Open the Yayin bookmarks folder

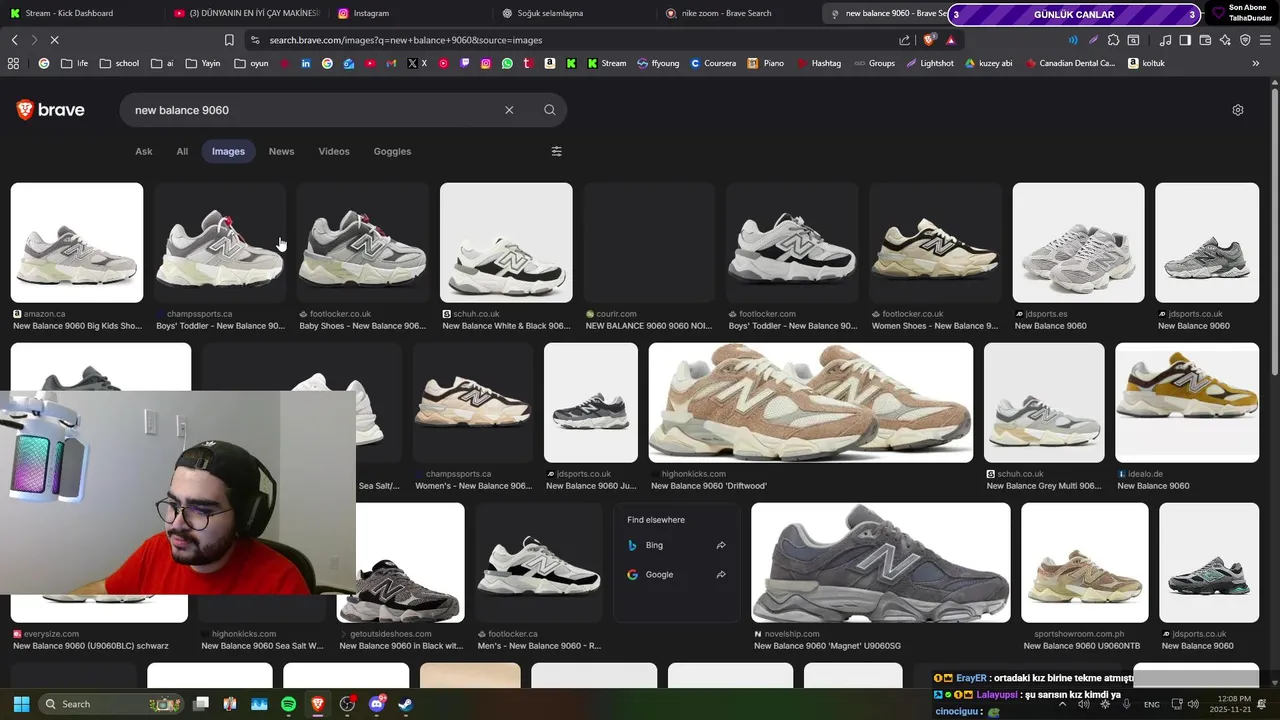pyautogui.click(x=203, y=63)
